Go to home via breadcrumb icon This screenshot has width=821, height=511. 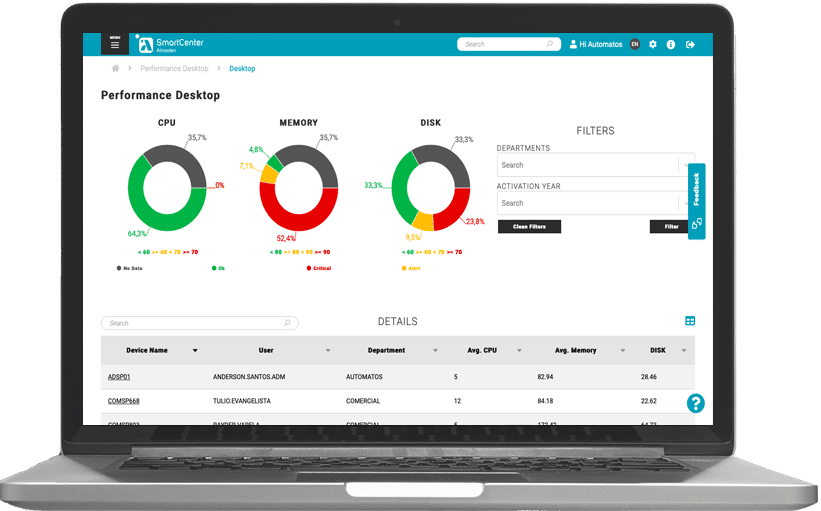[116, 69]
